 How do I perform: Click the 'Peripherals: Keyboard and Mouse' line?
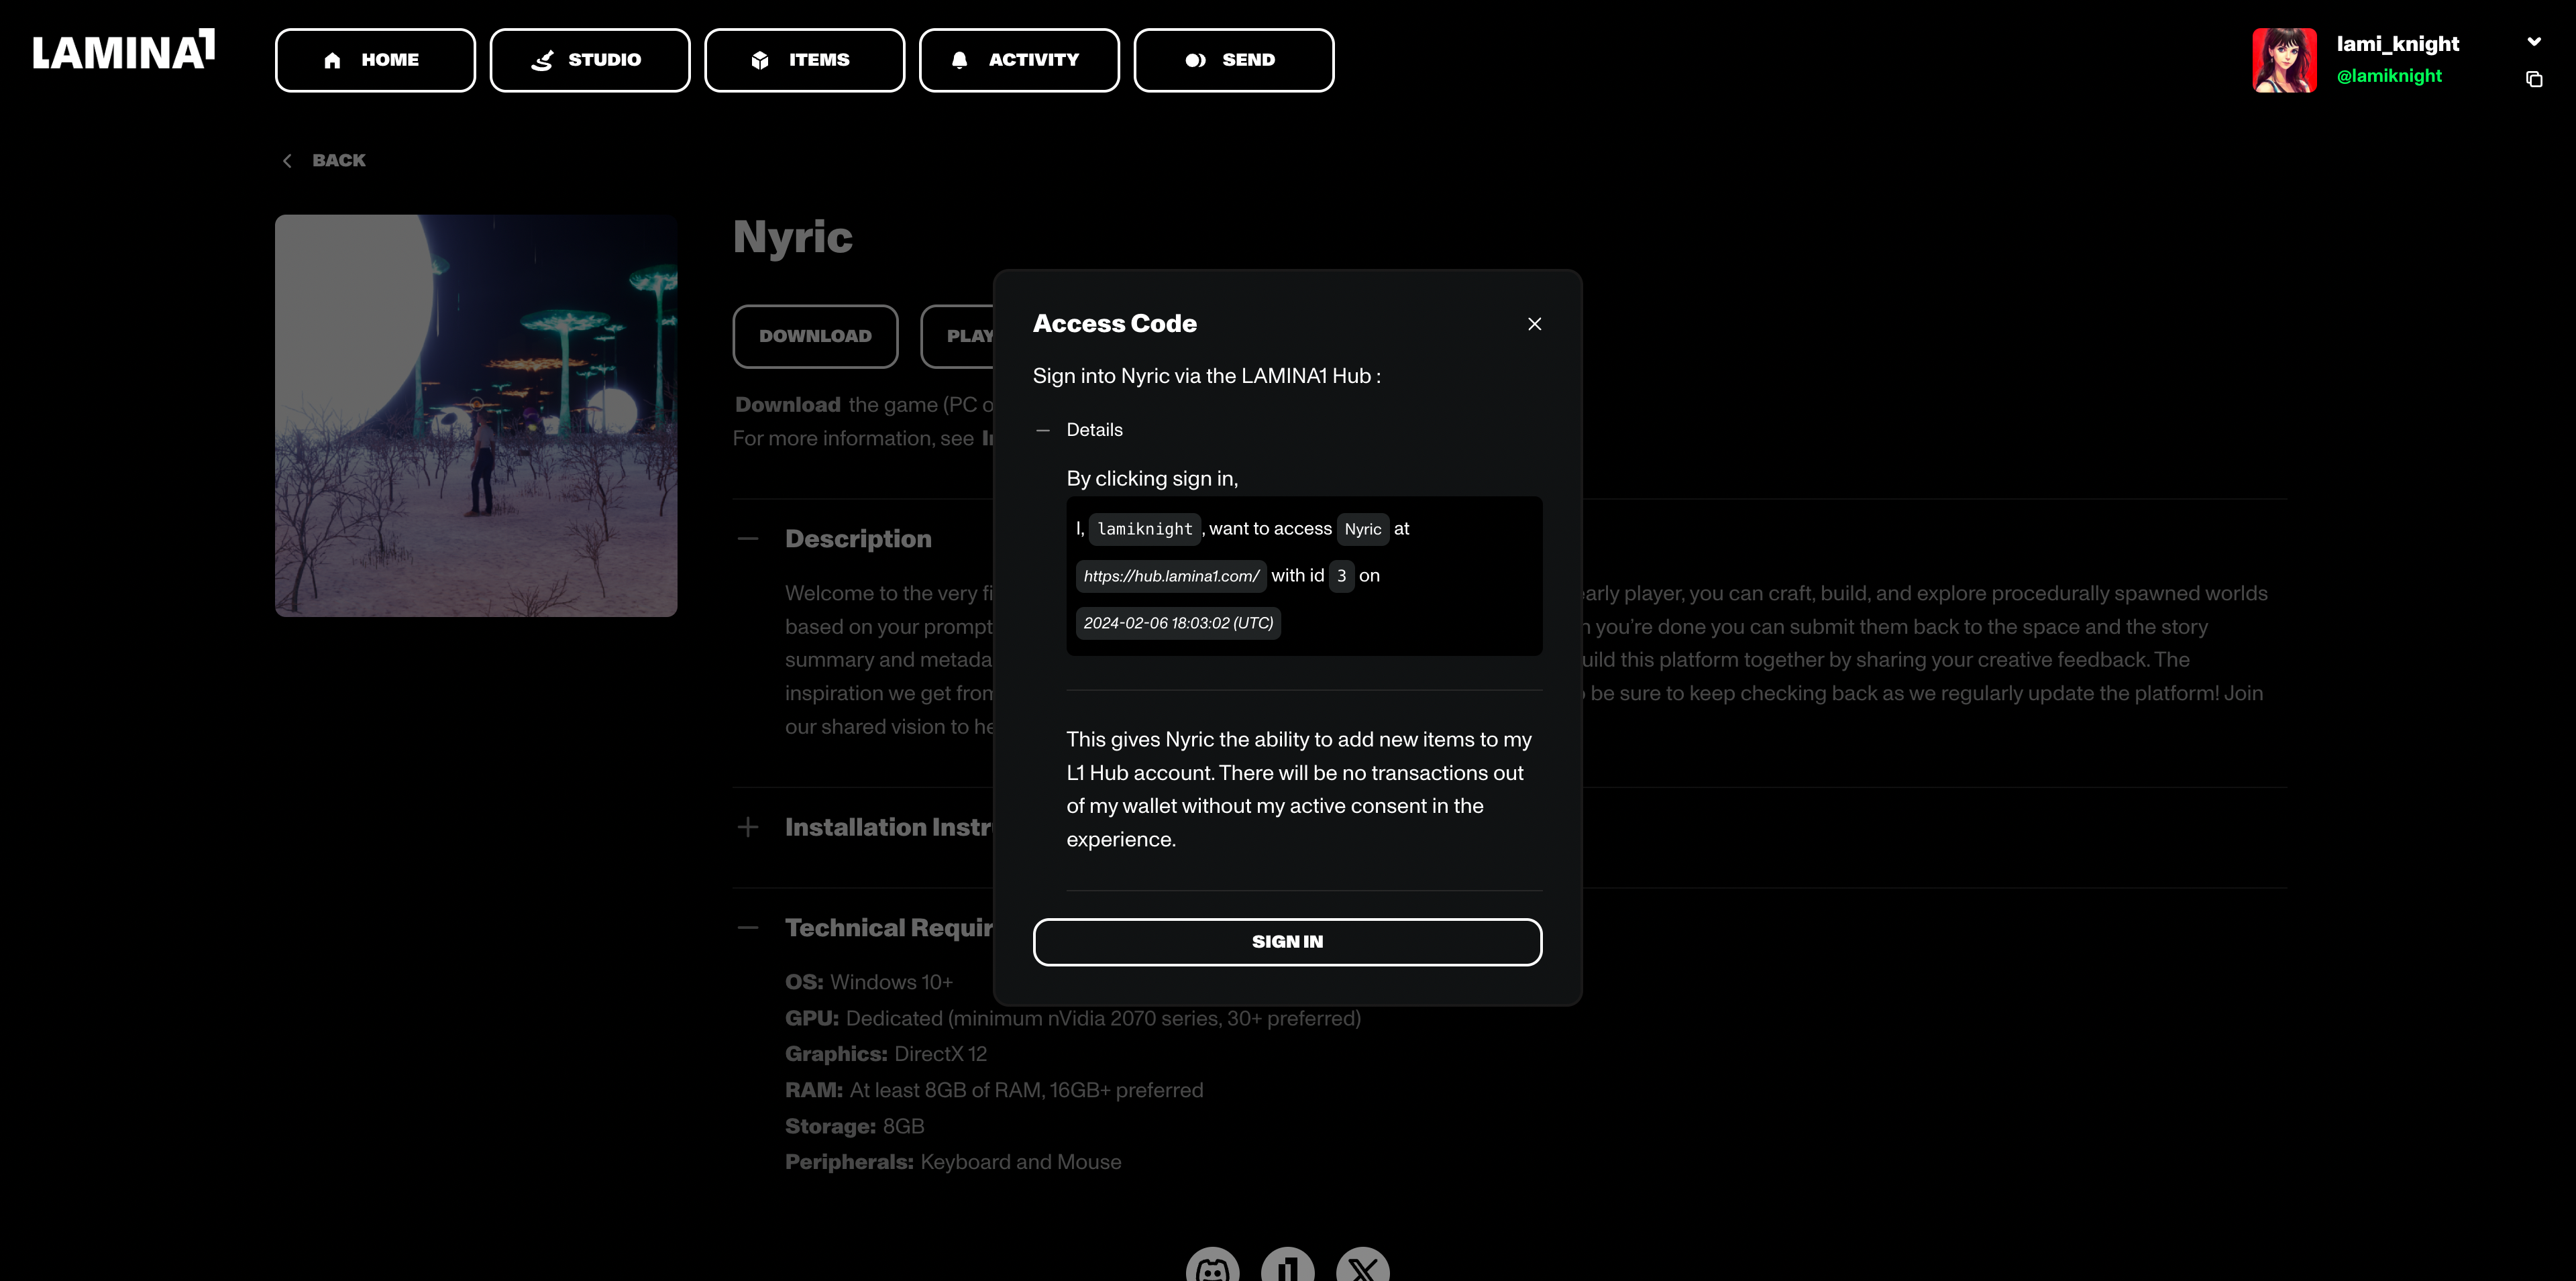click(953, 1163)
